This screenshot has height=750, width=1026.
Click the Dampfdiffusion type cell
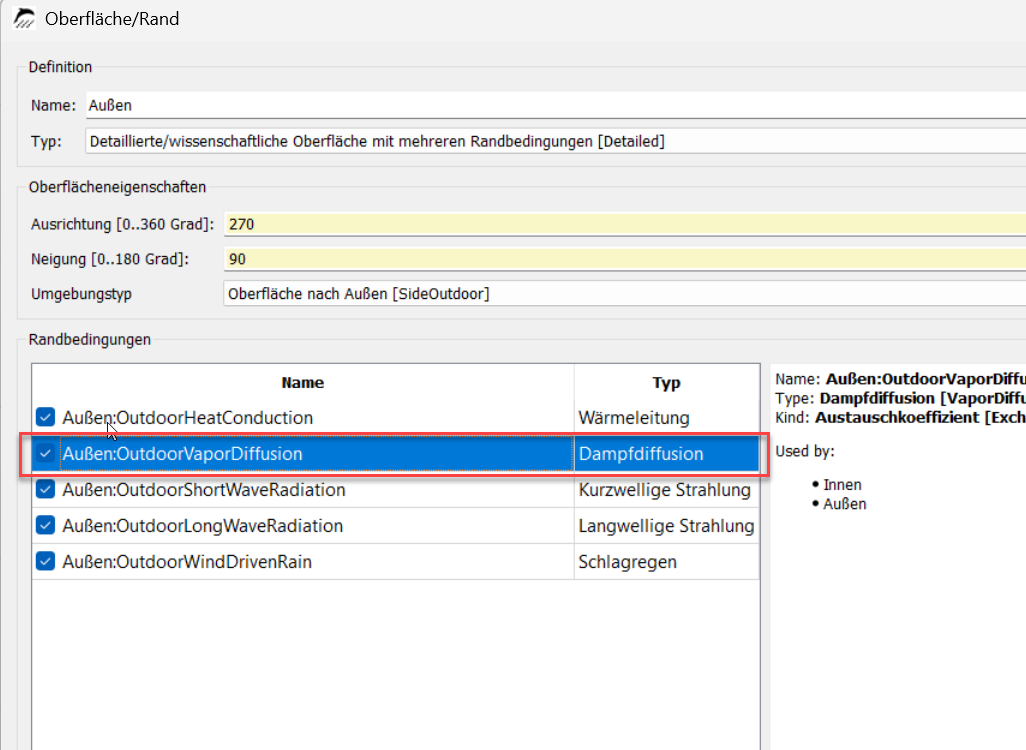(666, 454)
